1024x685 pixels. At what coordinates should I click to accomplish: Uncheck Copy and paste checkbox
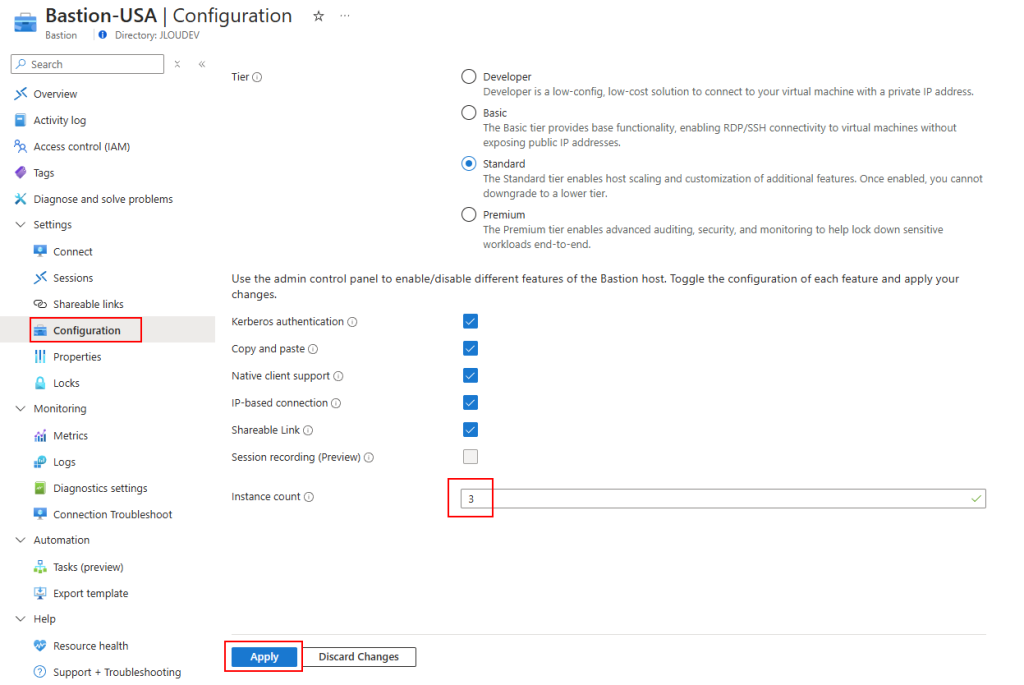470,348
